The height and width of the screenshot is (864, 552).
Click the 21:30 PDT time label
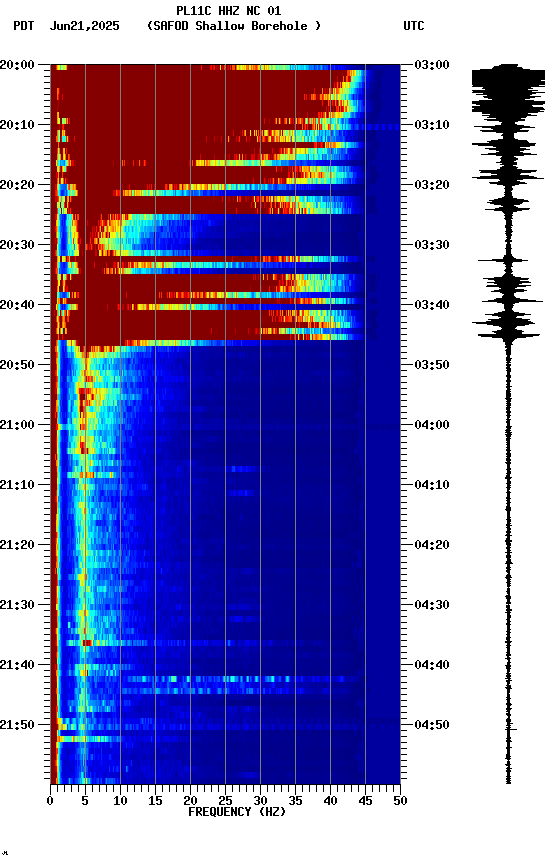click(17, 605)
